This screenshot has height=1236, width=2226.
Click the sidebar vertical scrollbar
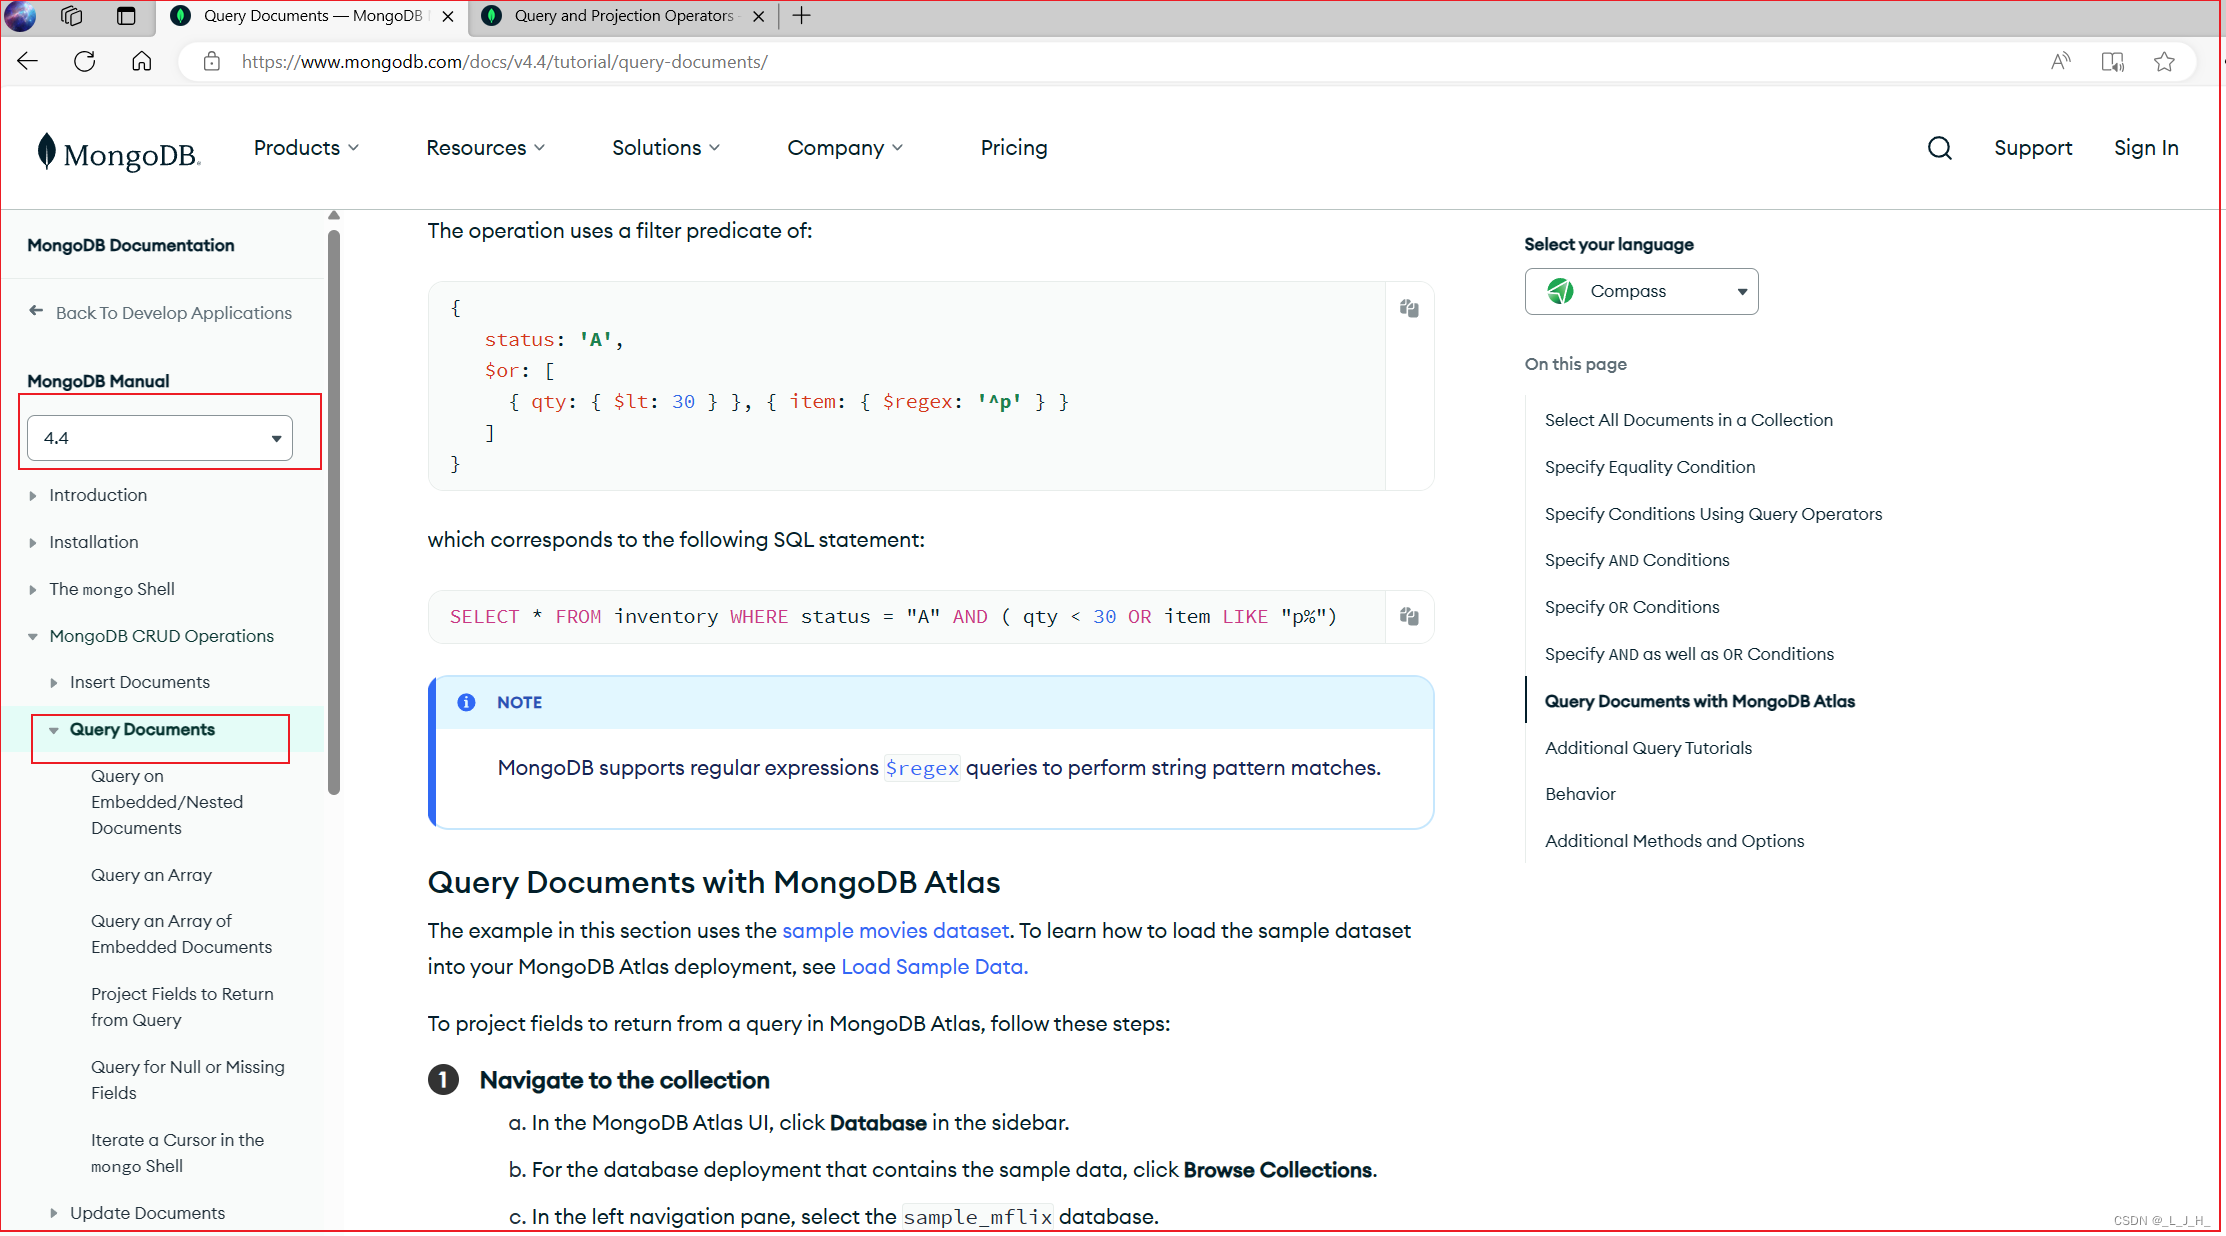pyautogui.click(x=334, y=510)
